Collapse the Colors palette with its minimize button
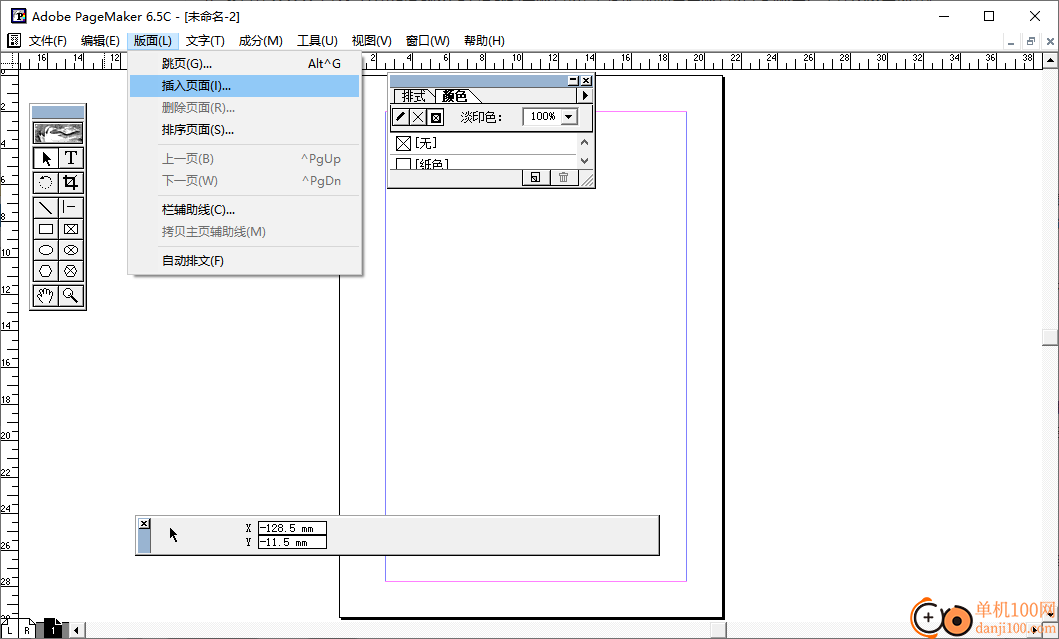The width and height of the screenshot is (1059, 639). [573, 80]
